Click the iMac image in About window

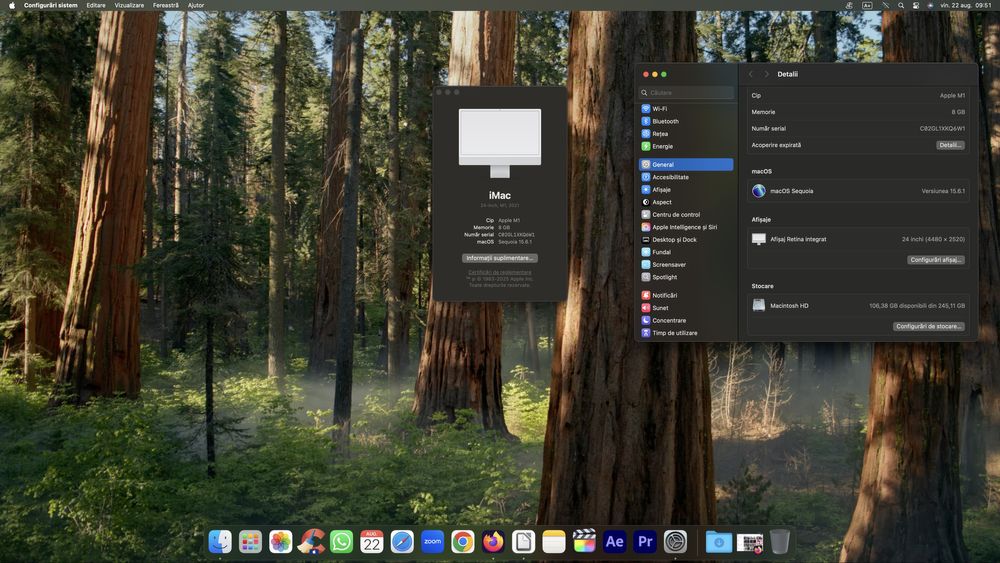tap(499, 143)
